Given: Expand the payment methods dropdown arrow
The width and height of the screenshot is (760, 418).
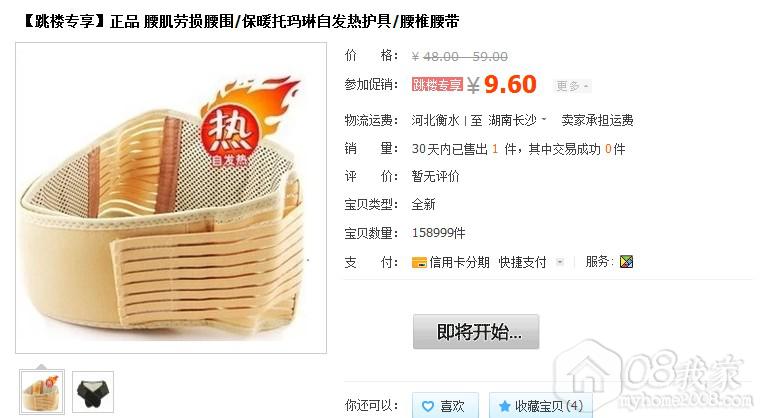Looking at the screenshot, I should click(x=560, y=262).
